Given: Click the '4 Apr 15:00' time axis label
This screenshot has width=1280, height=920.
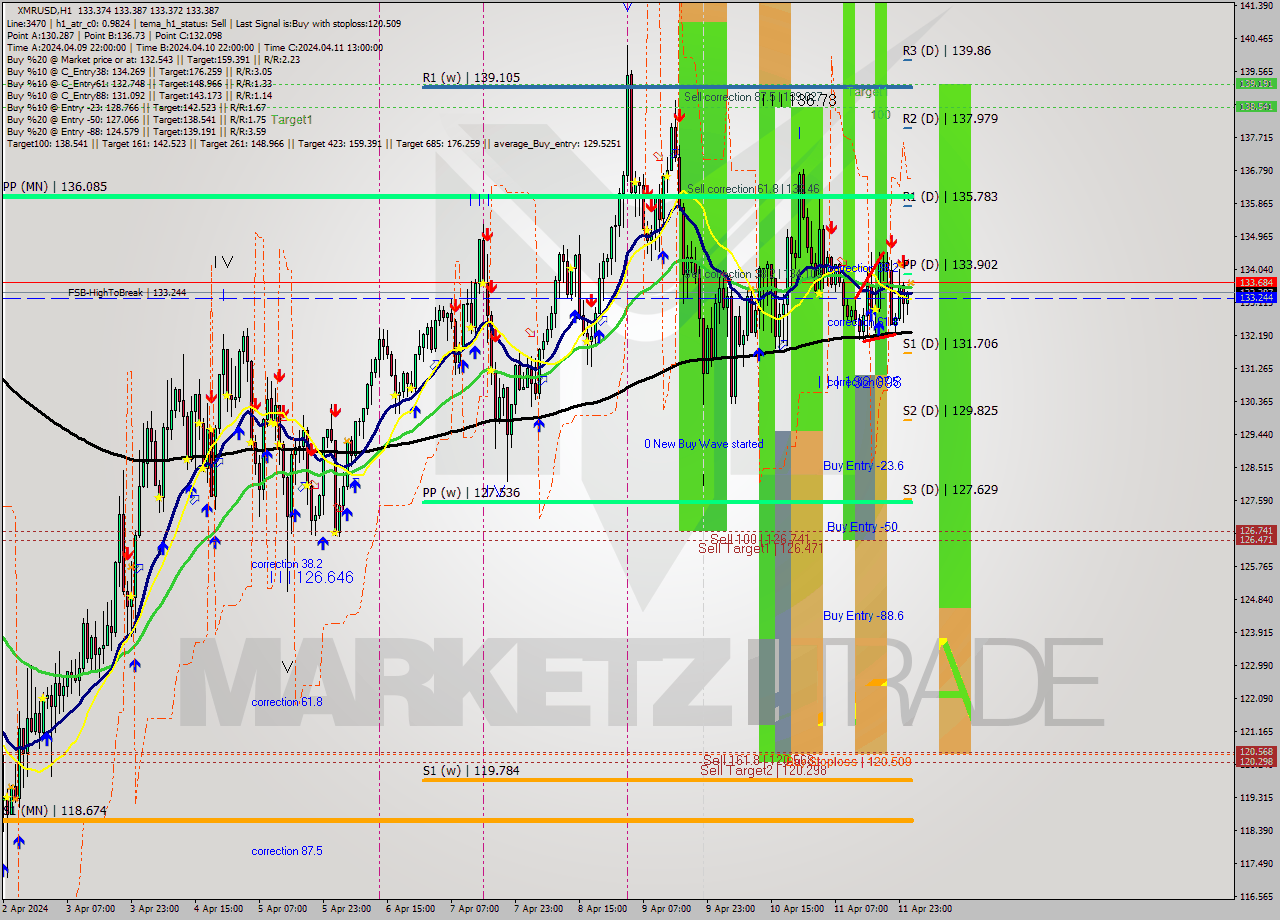Looking at the screenshot, I should pyautogui.click(x=219, y=909).
